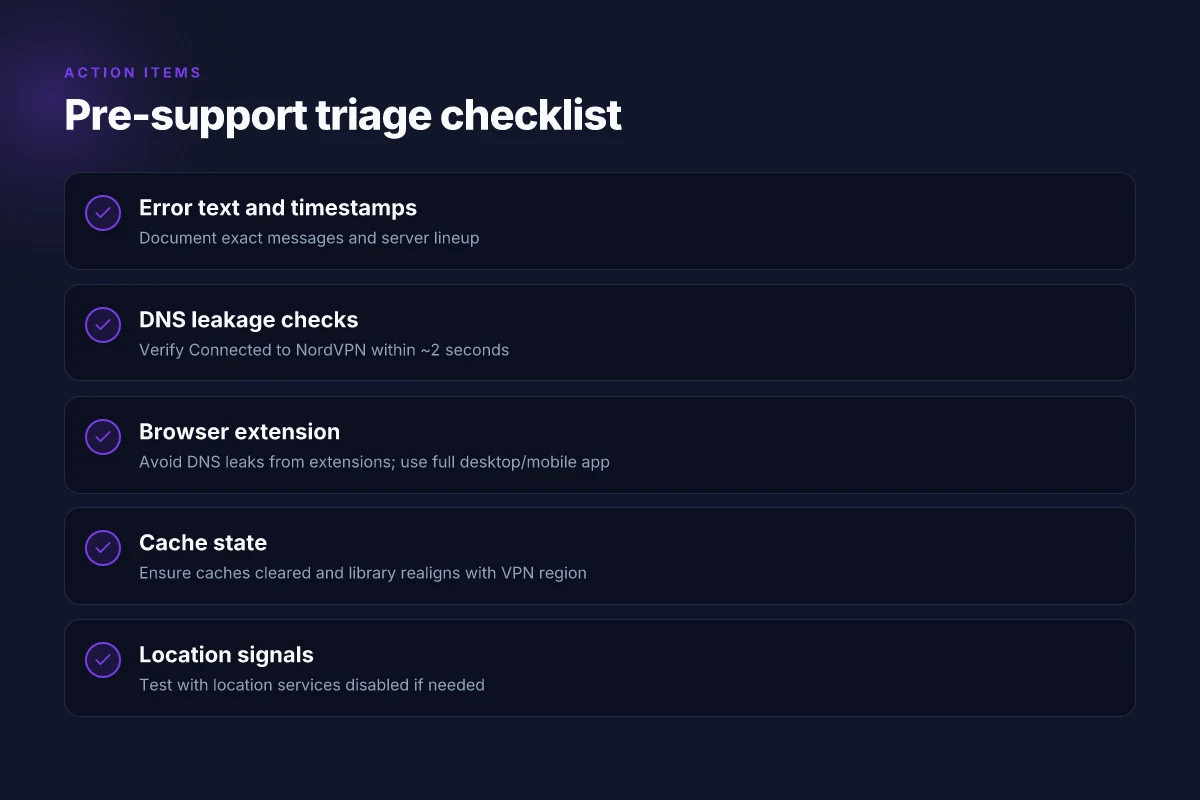Click the checkmark icon beside Browser extension
The image size is (1200, 800).
click(103, 437)
